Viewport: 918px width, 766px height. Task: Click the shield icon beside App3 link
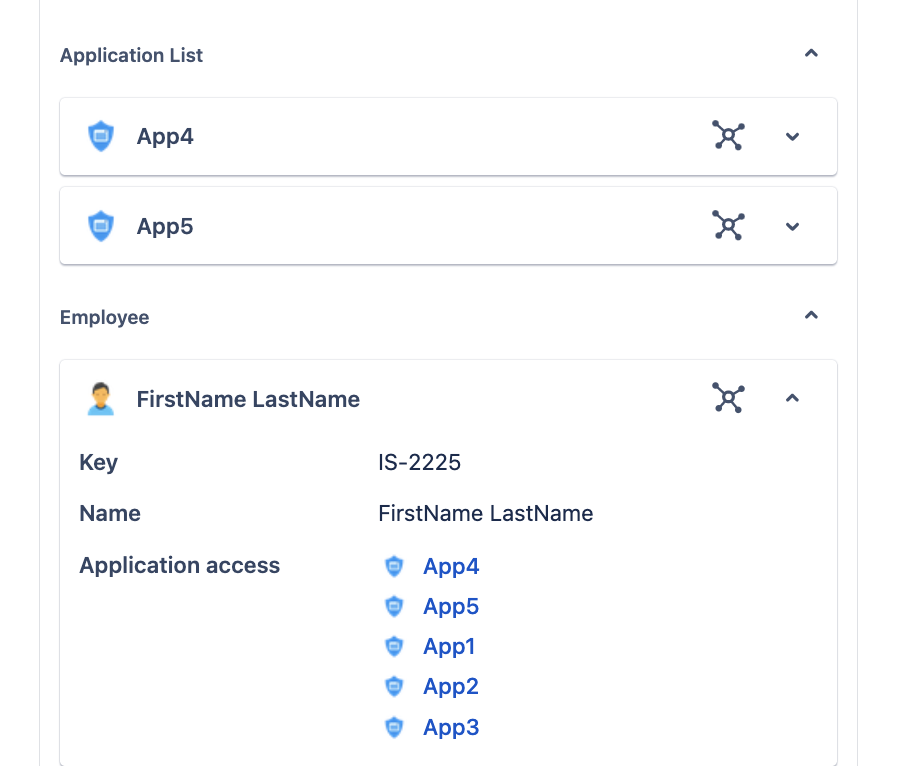[x=394, y=727]
